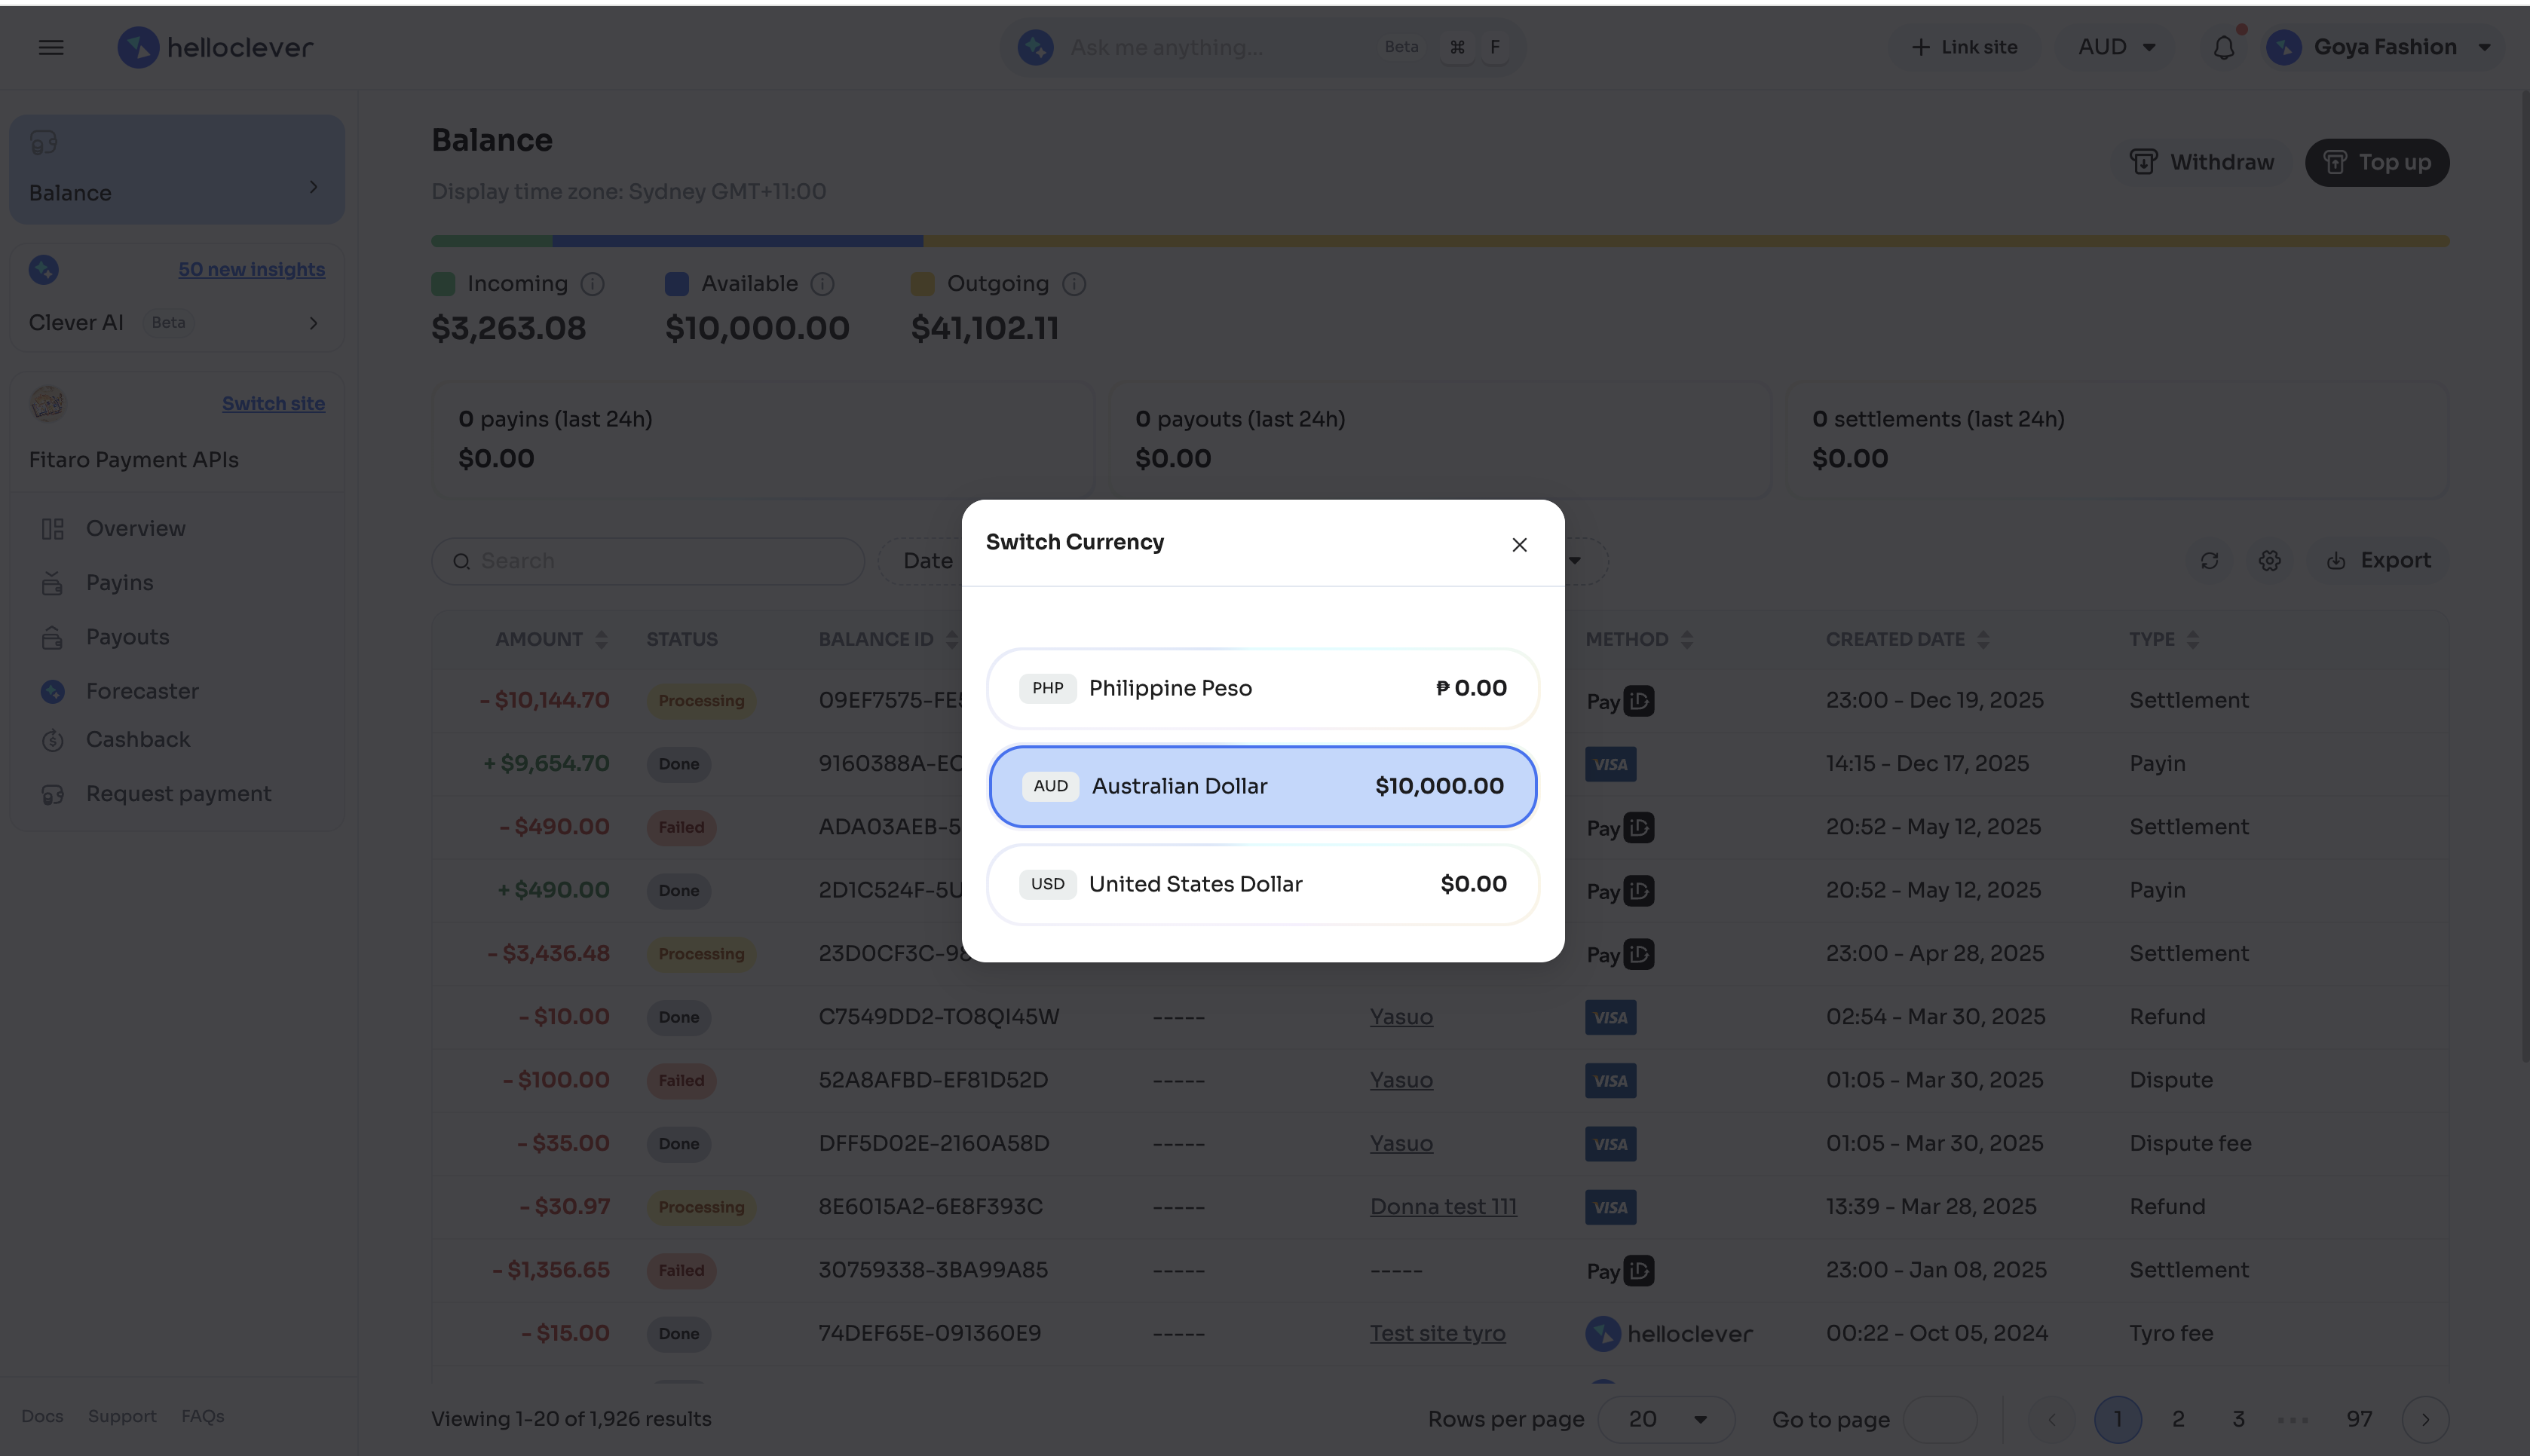The width and height of the screenshot is (2530, 1456).
Task: Open the Payouts sidebar item
Action: click(127, 637)
